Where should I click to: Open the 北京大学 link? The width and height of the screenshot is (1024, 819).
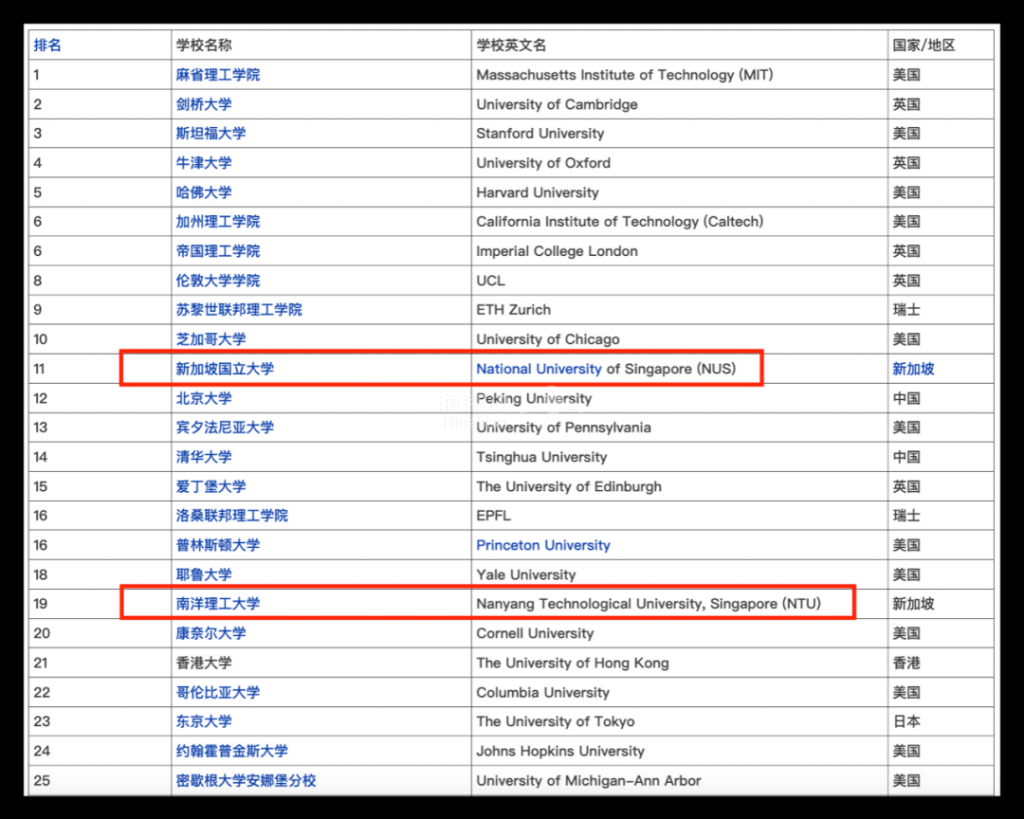click(x=204, y=398)
